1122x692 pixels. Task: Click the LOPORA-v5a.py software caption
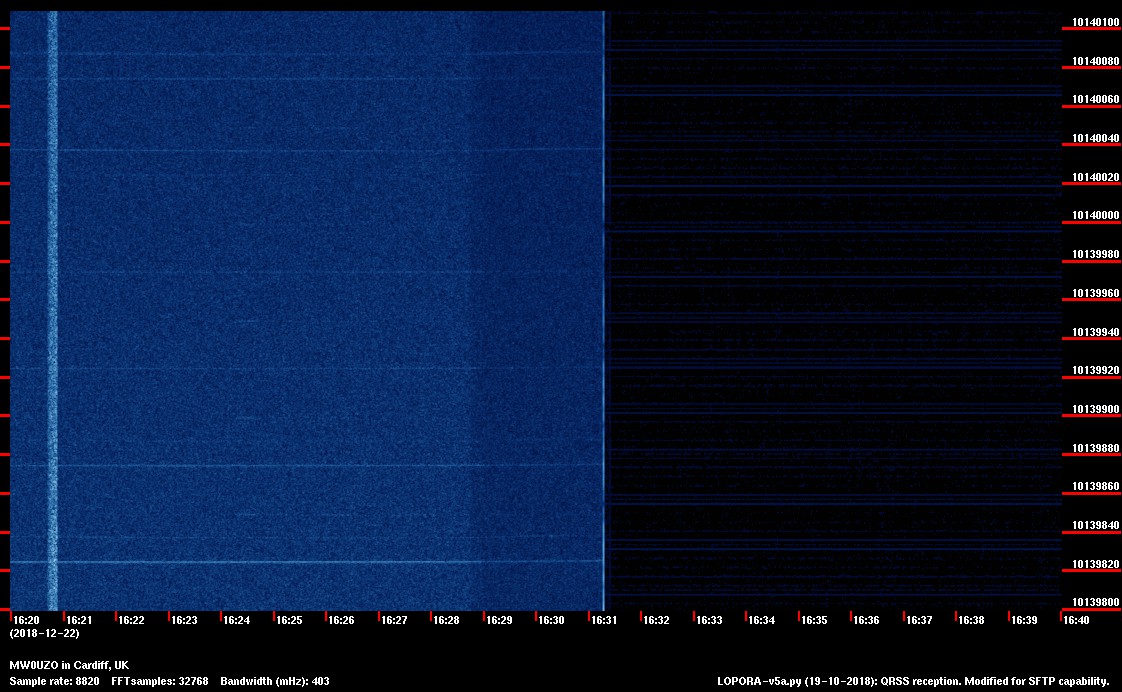point(913,681)
